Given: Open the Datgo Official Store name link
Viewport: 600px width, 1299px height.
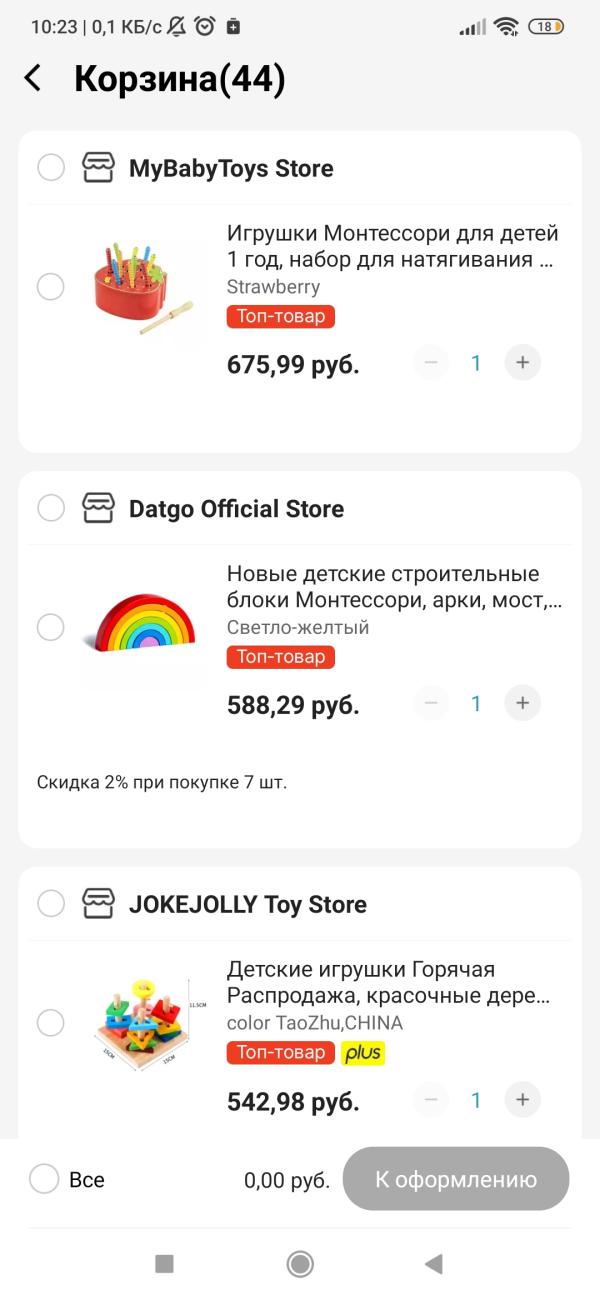Looking at the screenshot, I should tap(236, 508).
